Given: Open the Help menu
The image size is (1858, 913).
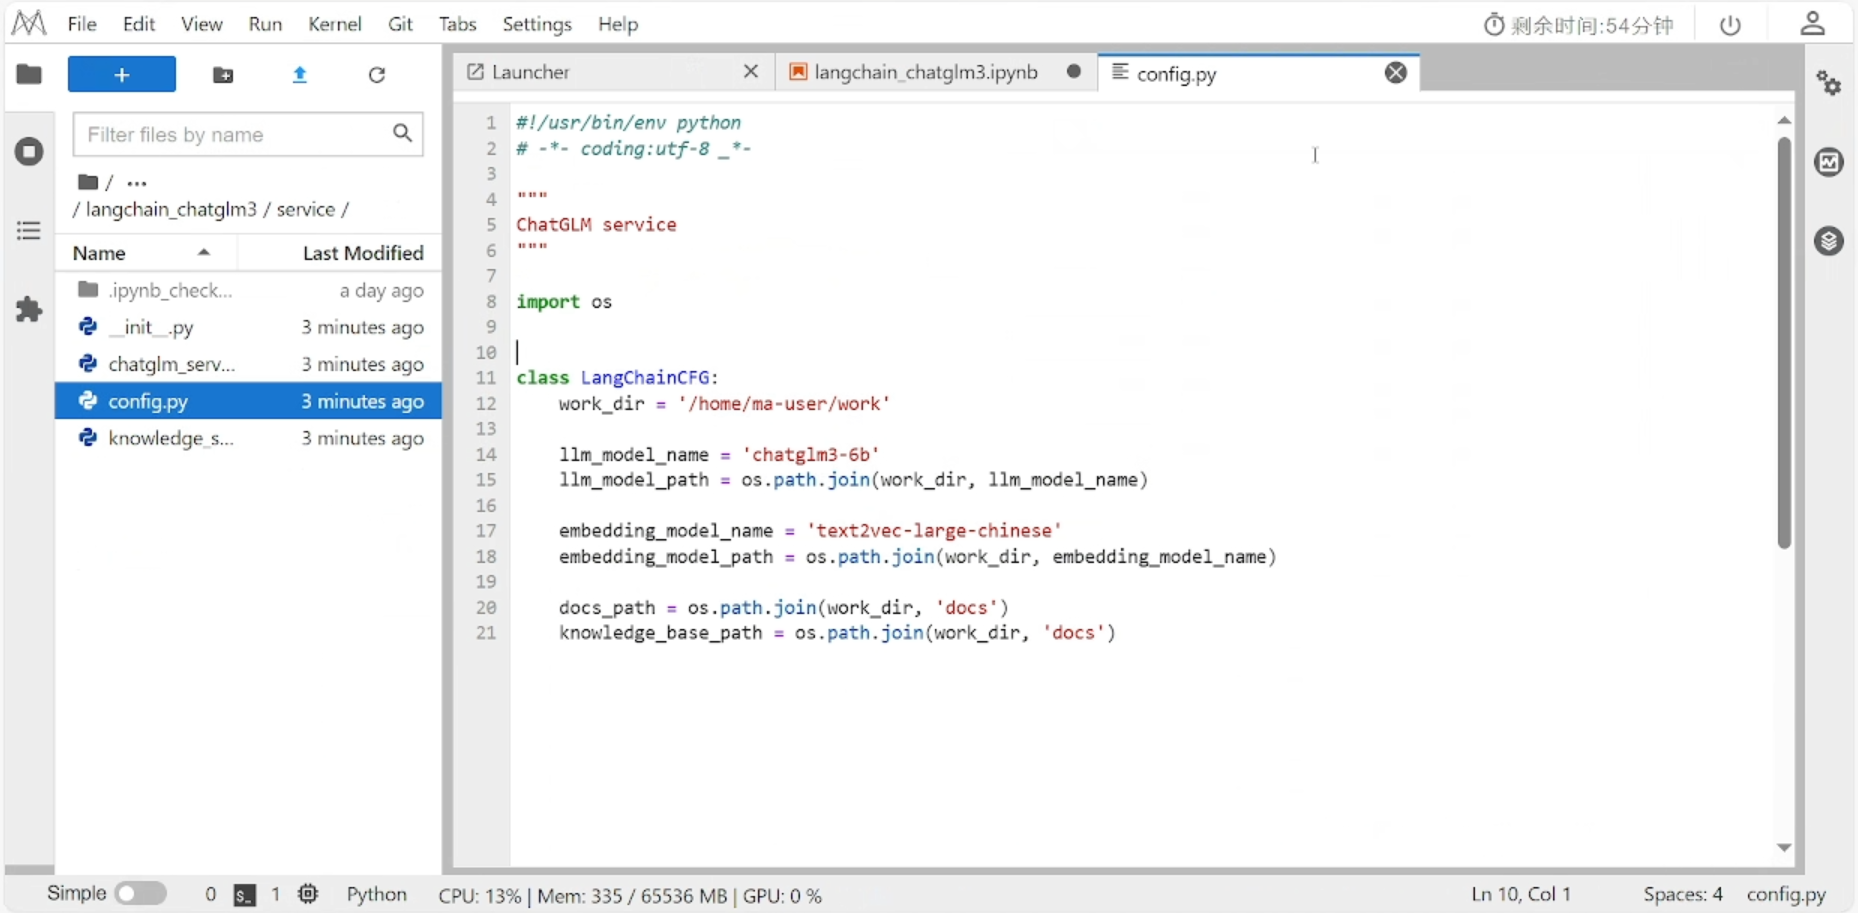Looking at the screenshot, I should 618,24.
